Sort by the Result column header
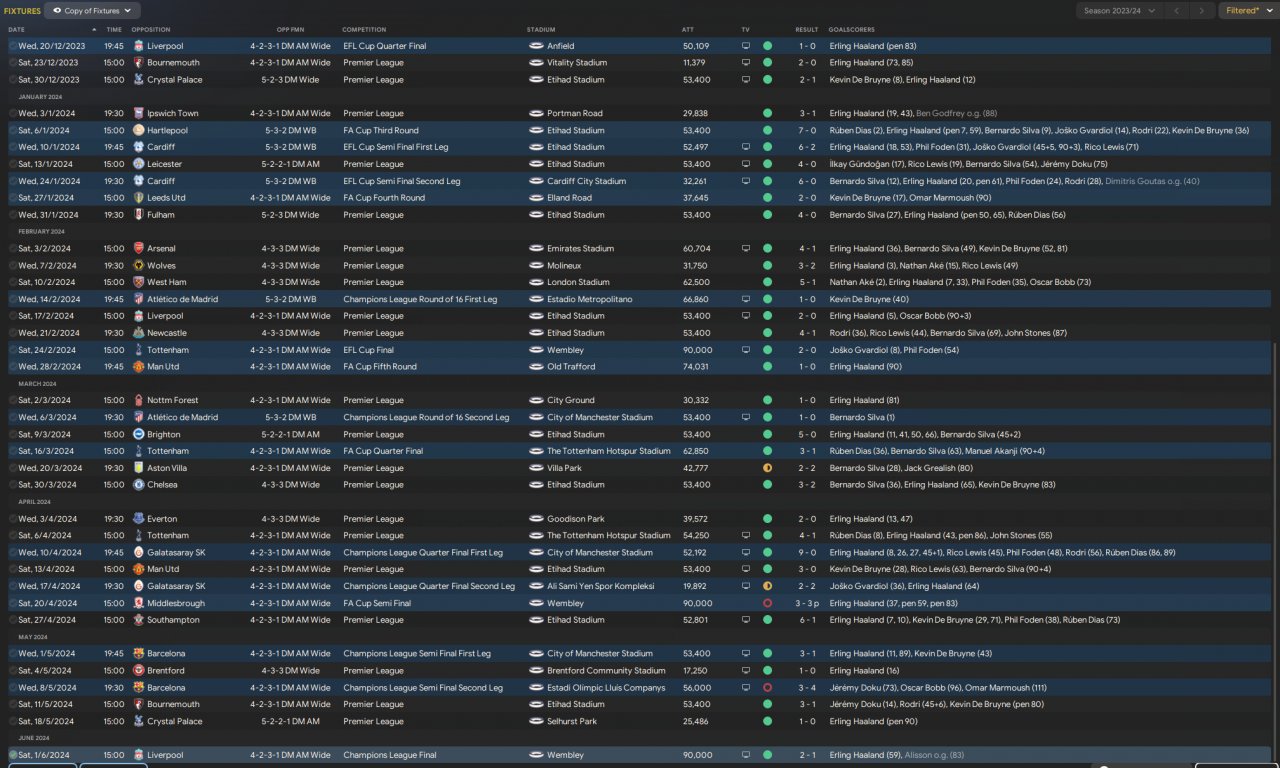 pos(806,30)
